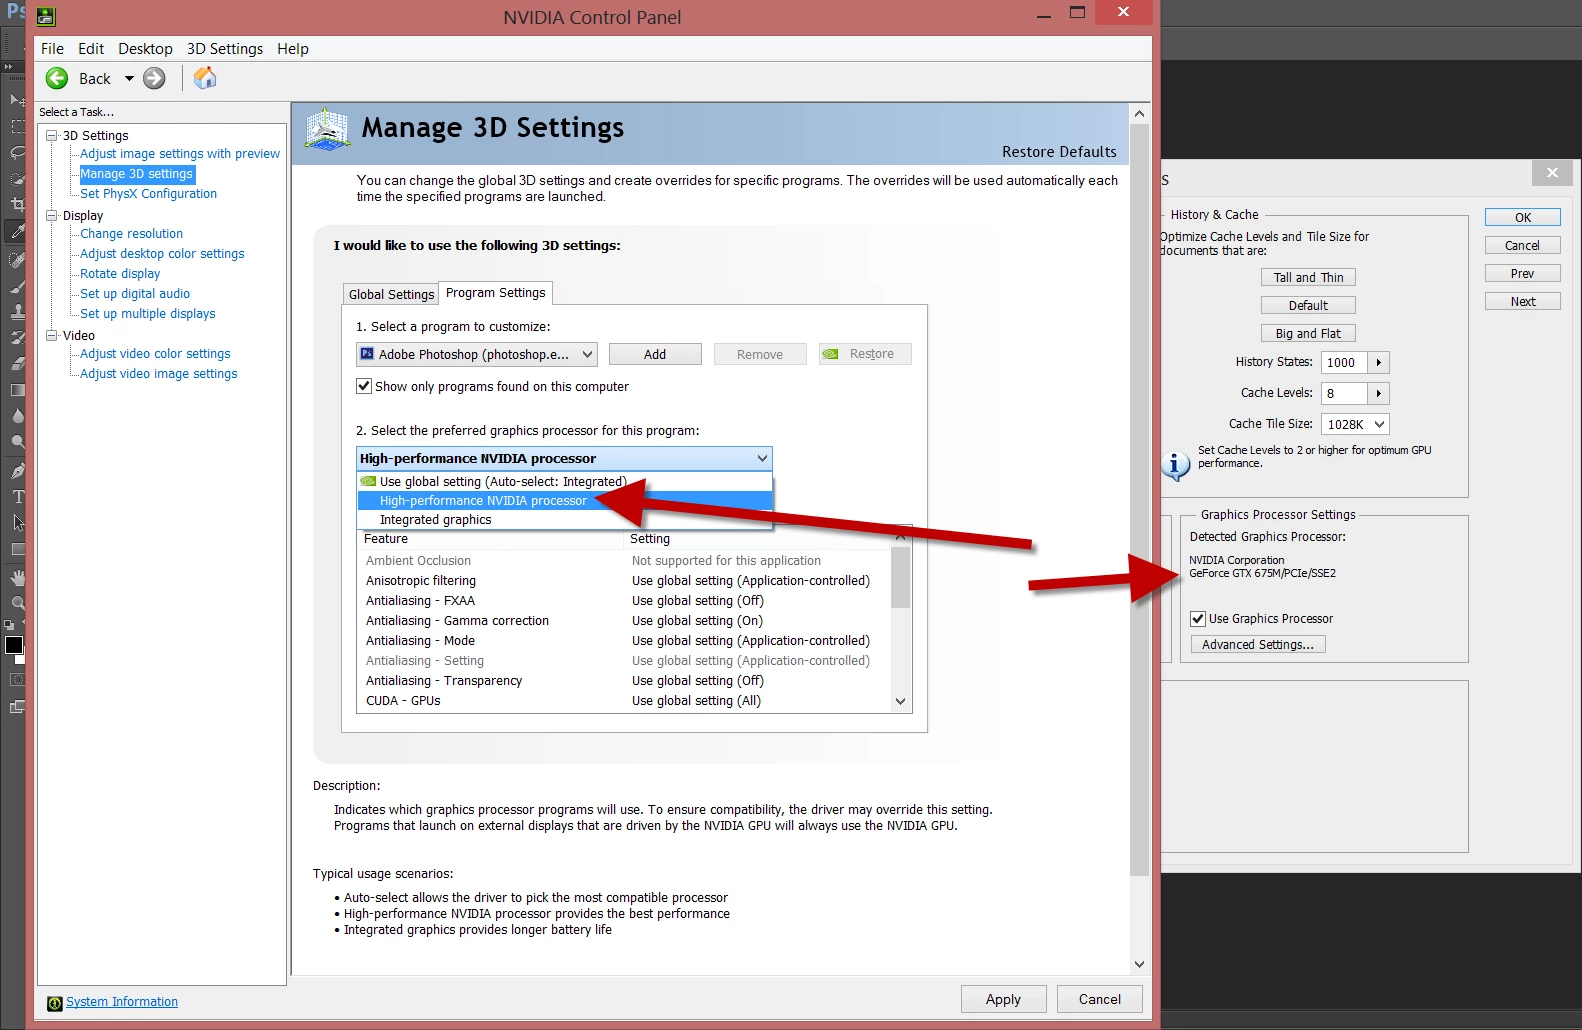Screen dimensions: 1582x1030
Task: Click the feature list vertical scrollbar thumb
Action: (900, 577)
